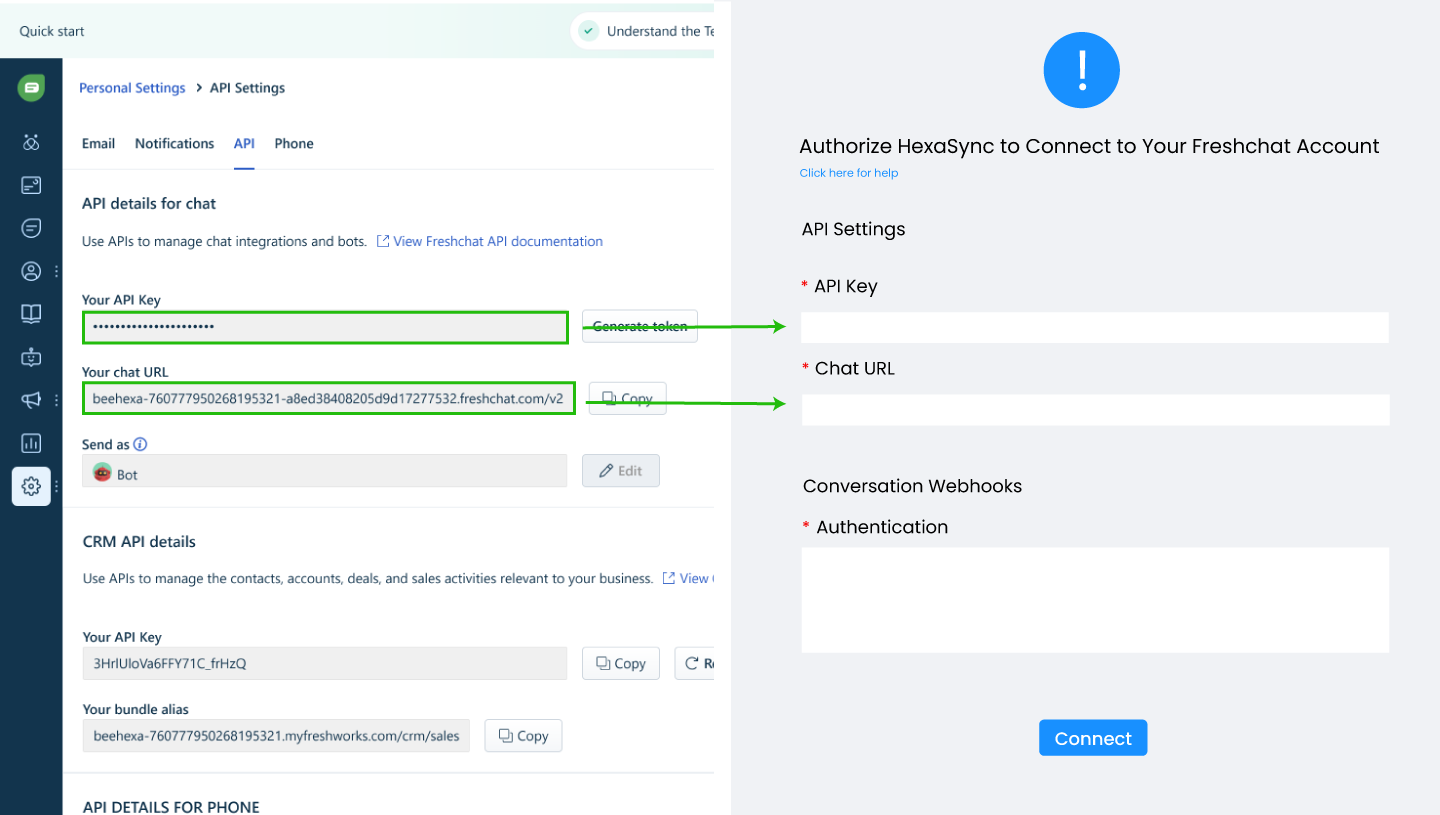
Task: Focus the HexaSync Chat URL input
Action: 1095,409
